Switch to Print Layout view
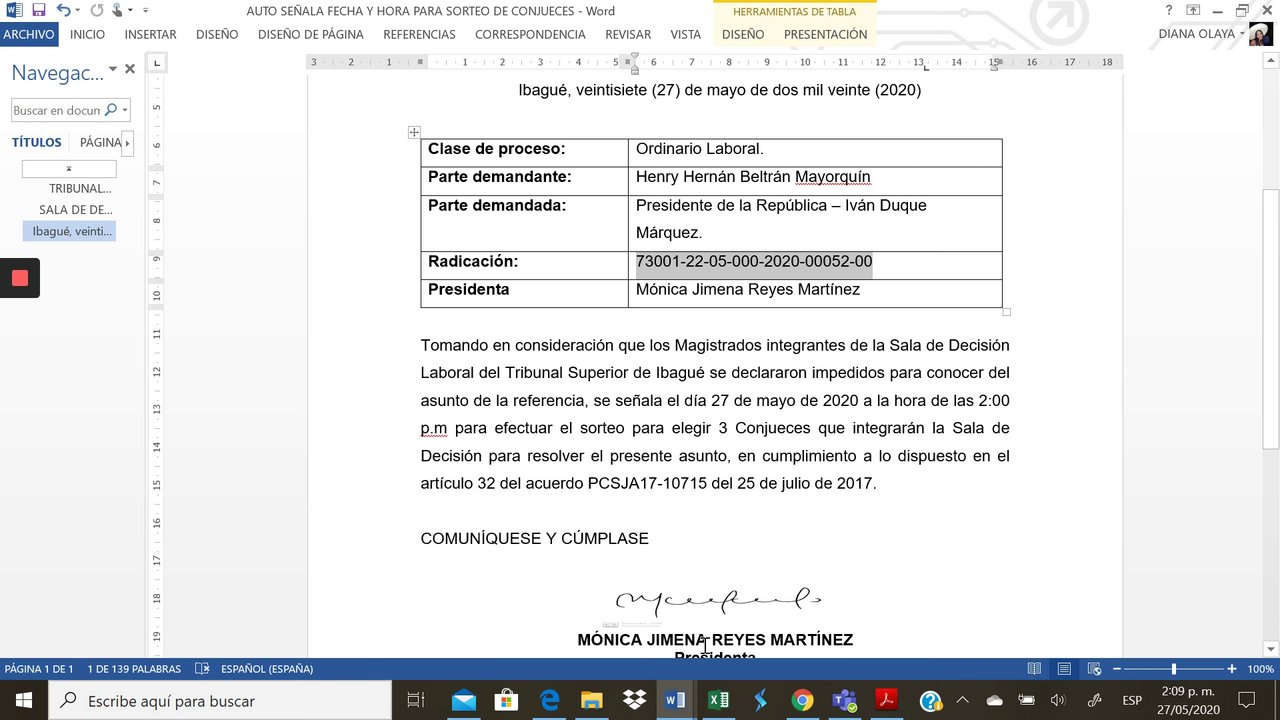 (1065, 669)
